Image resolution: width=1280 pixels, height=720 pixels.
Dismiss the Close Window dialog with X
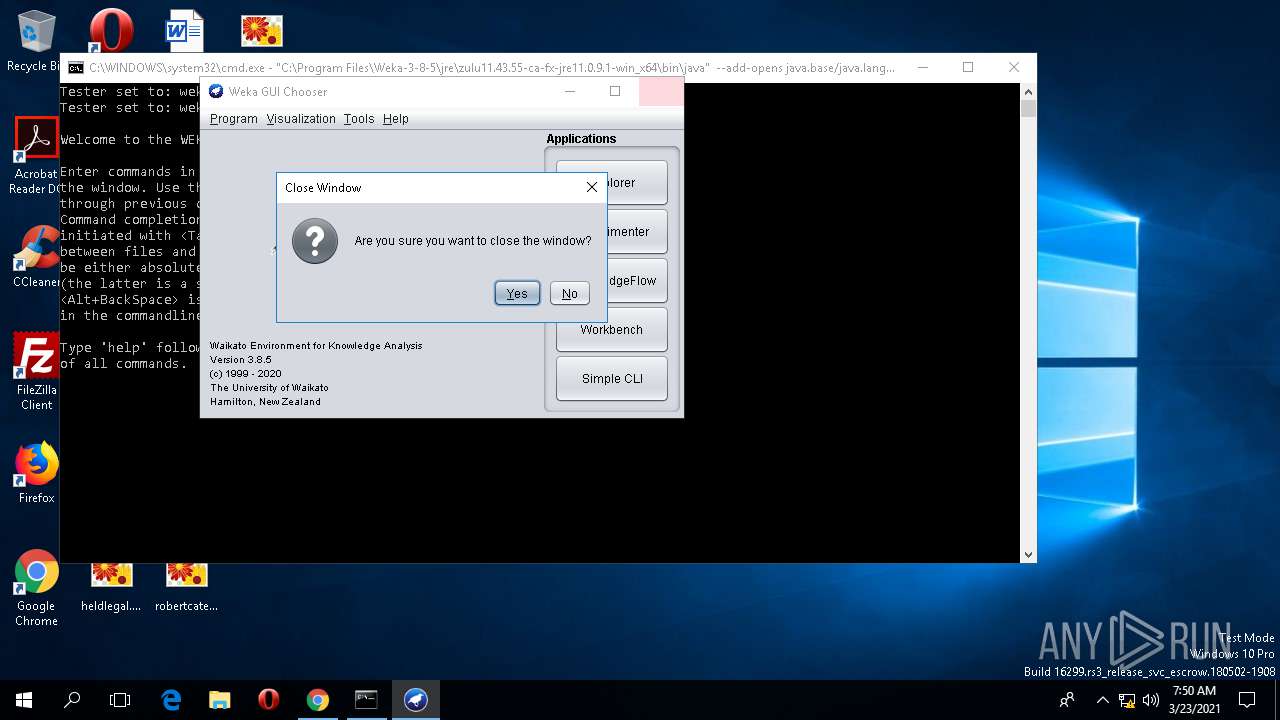[591, 187]
